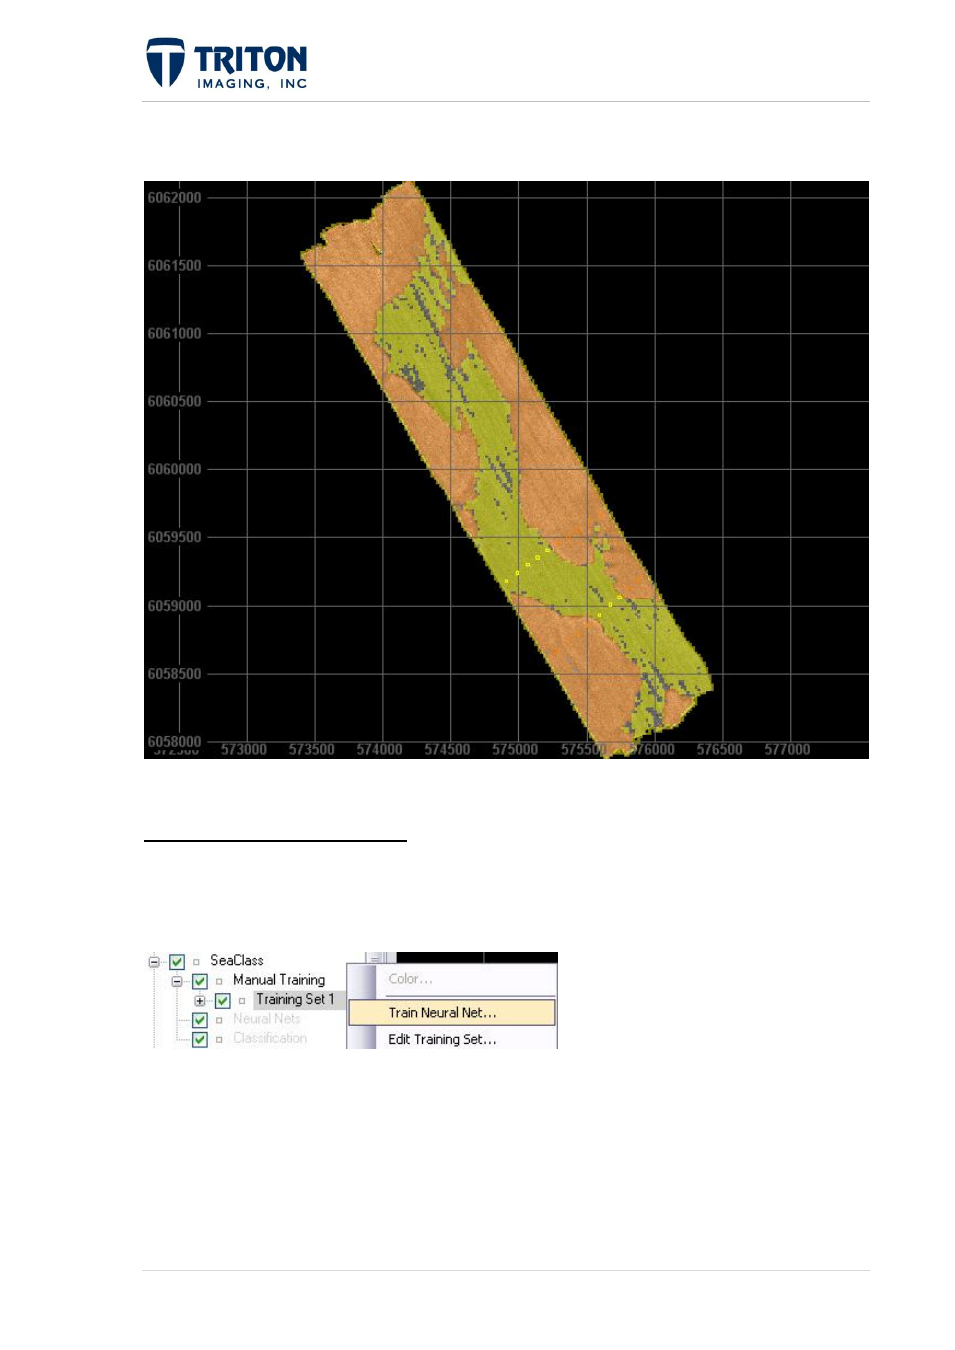Click the 574000 easting axis label

tap(380, 750)
